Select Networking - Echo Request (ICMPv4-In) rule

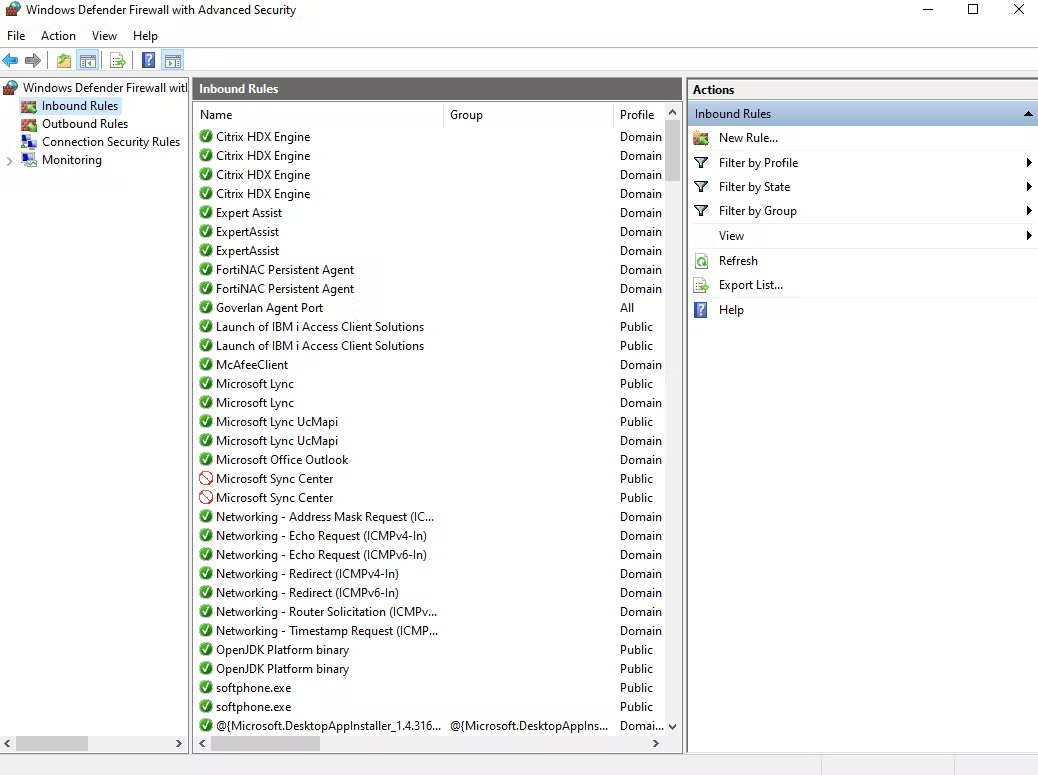point(430,535)
